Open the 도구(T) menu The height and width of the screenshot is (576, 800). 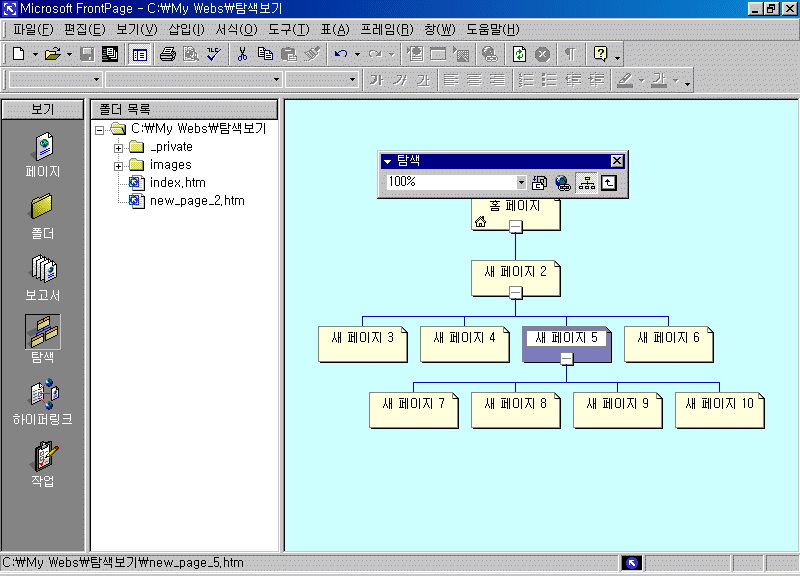tap(289, 30)
